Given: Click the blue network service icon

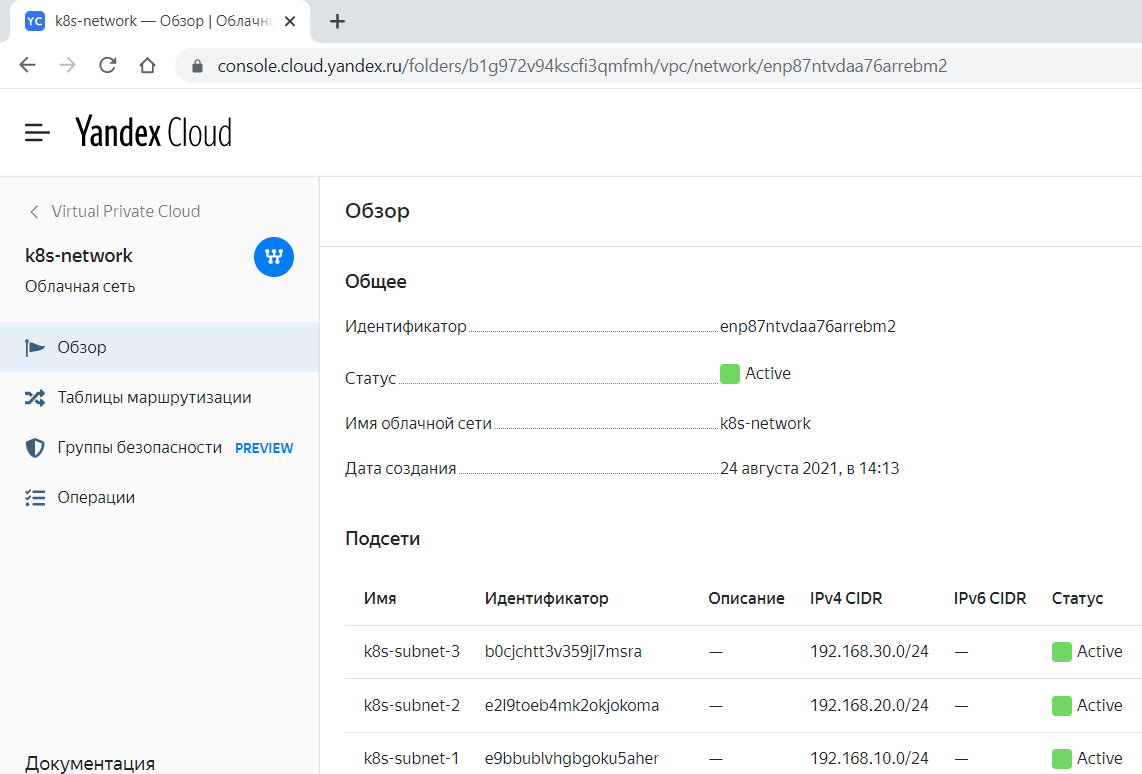Looking at the screenshot, I should pyautogui.click(x=274, y=257).
